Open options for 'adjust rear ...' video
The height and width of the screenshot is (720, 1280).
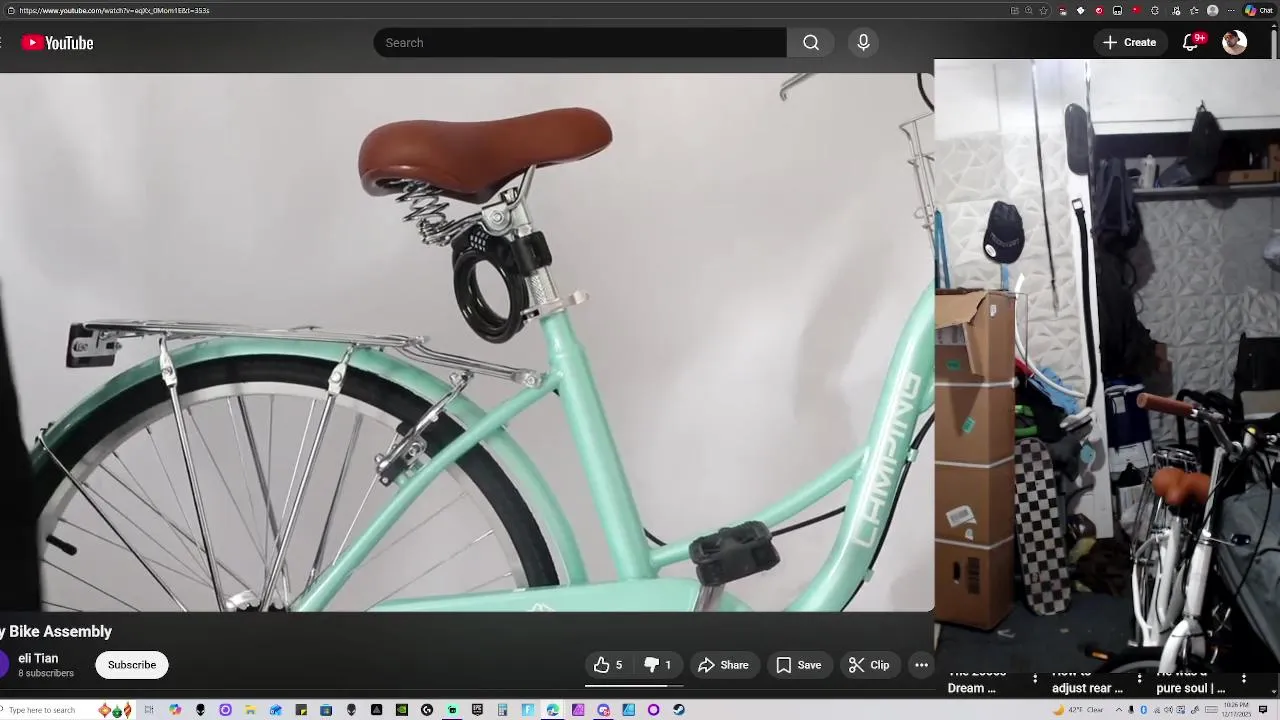pos(1139,679)
